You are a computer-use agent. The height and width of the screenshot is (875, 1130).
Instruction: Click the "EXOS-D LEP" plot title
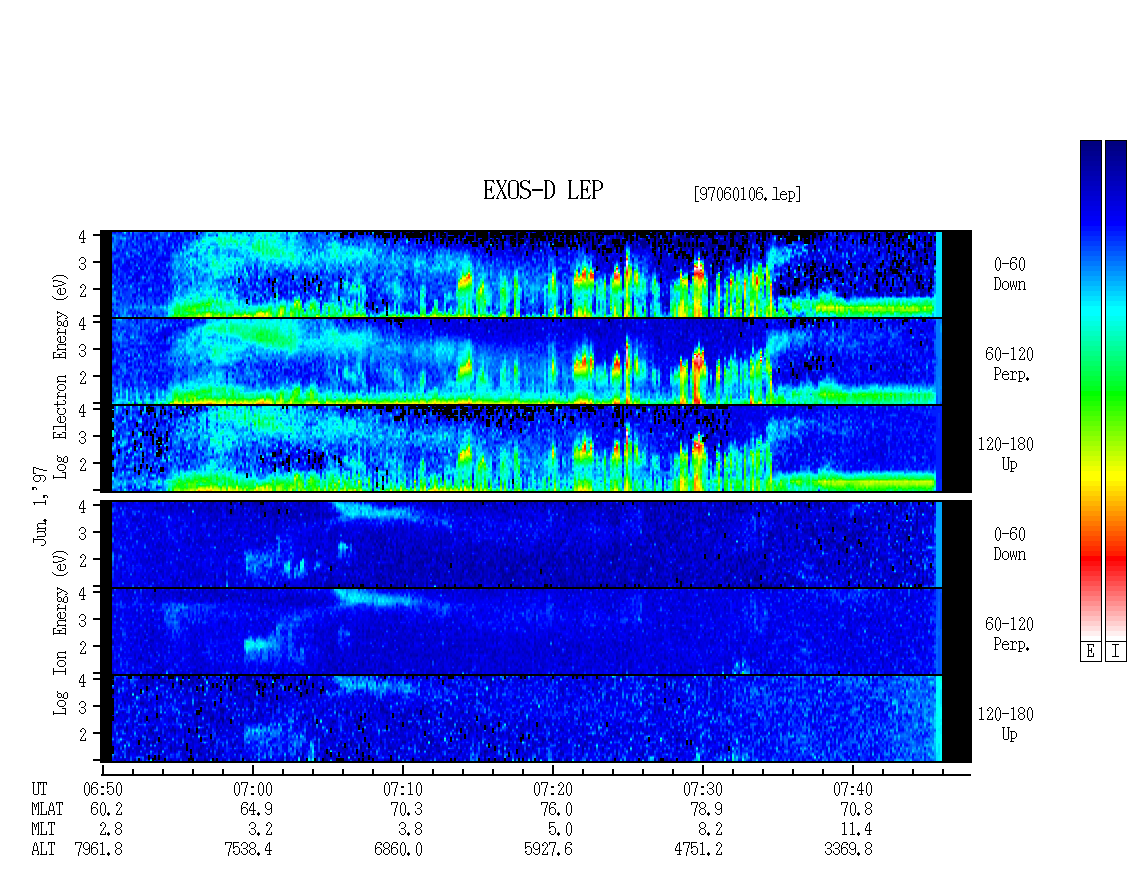pos(543,190)
